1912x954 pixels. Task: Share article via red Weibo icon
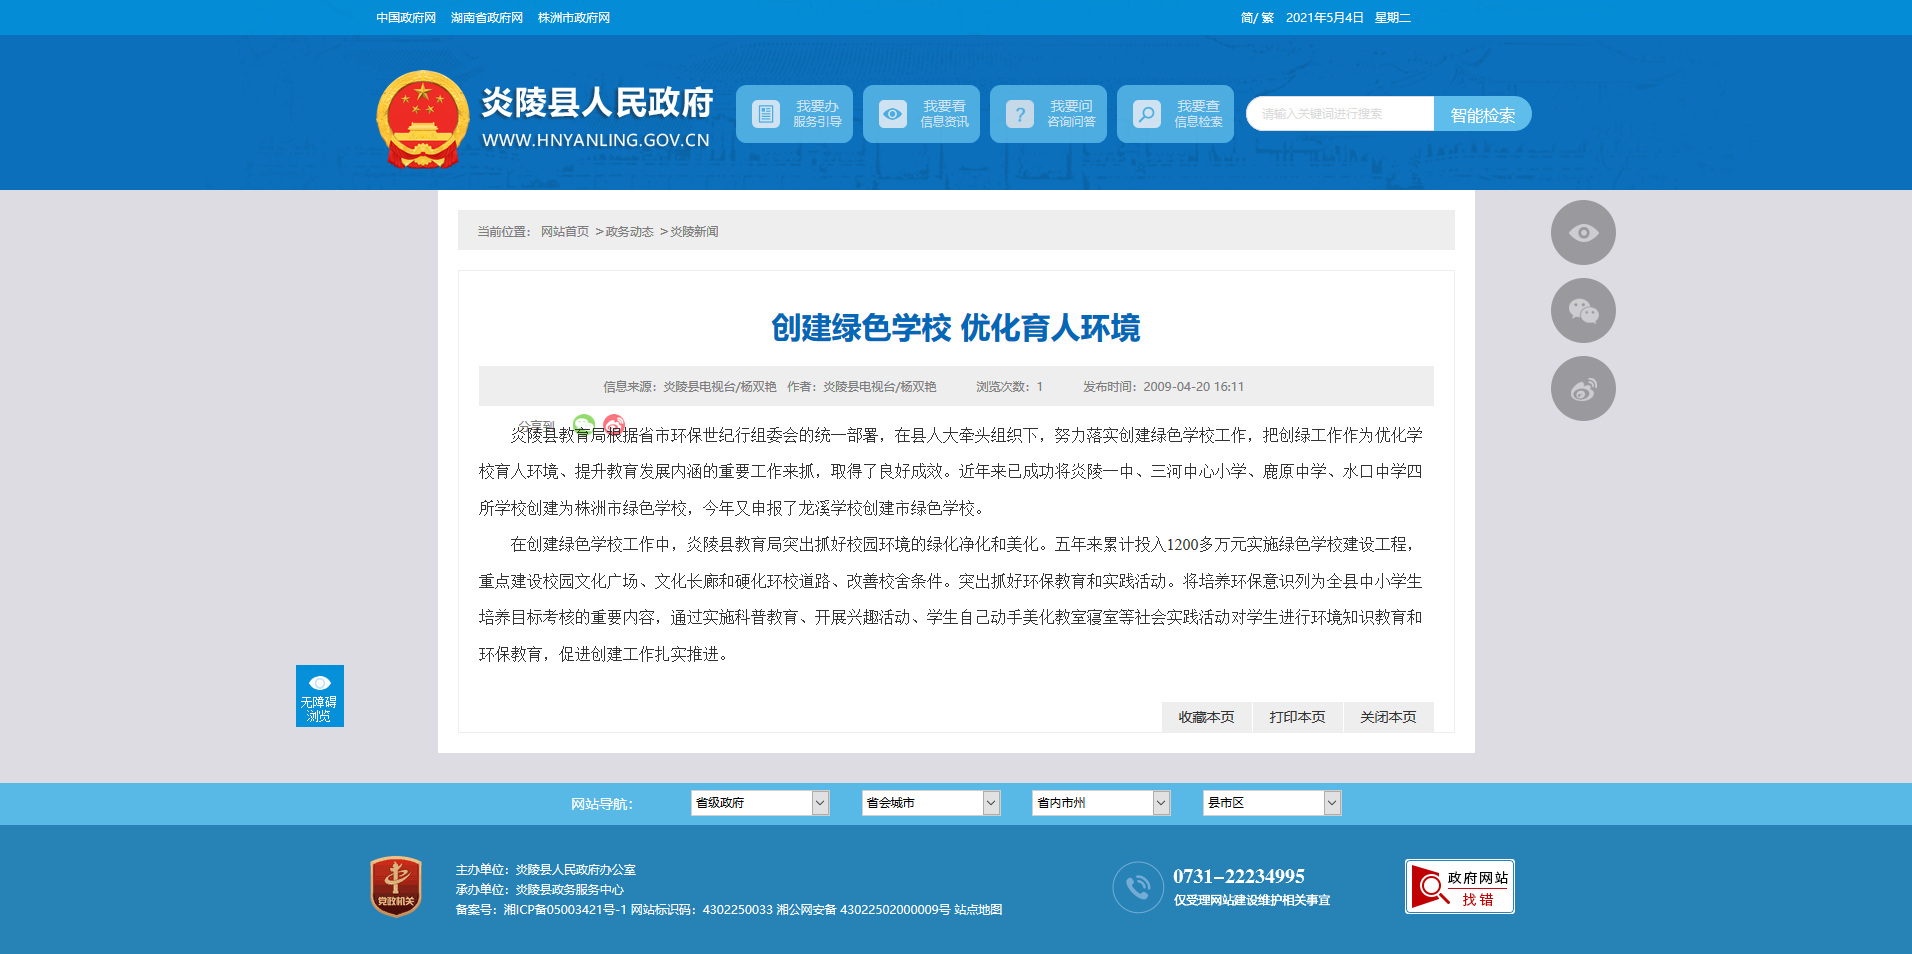(614, 425)
